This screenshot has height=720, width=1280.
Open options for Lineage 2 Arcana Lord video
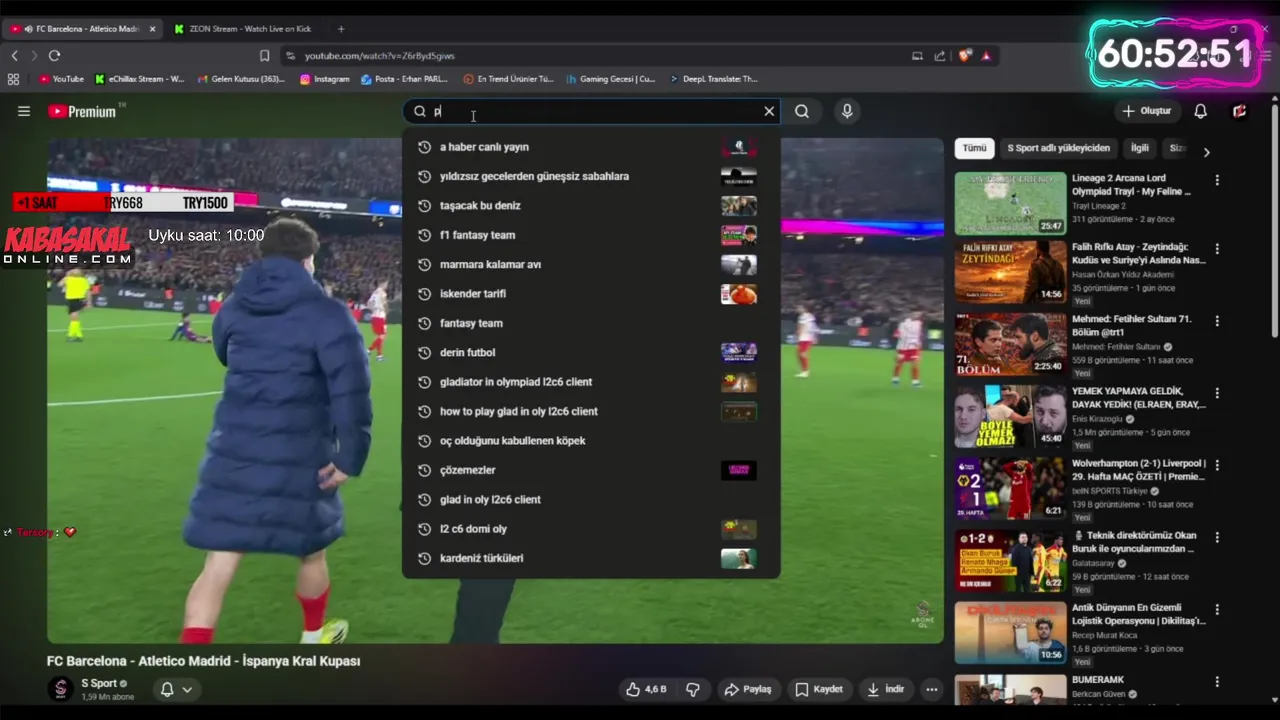(x=1217, y=180)
